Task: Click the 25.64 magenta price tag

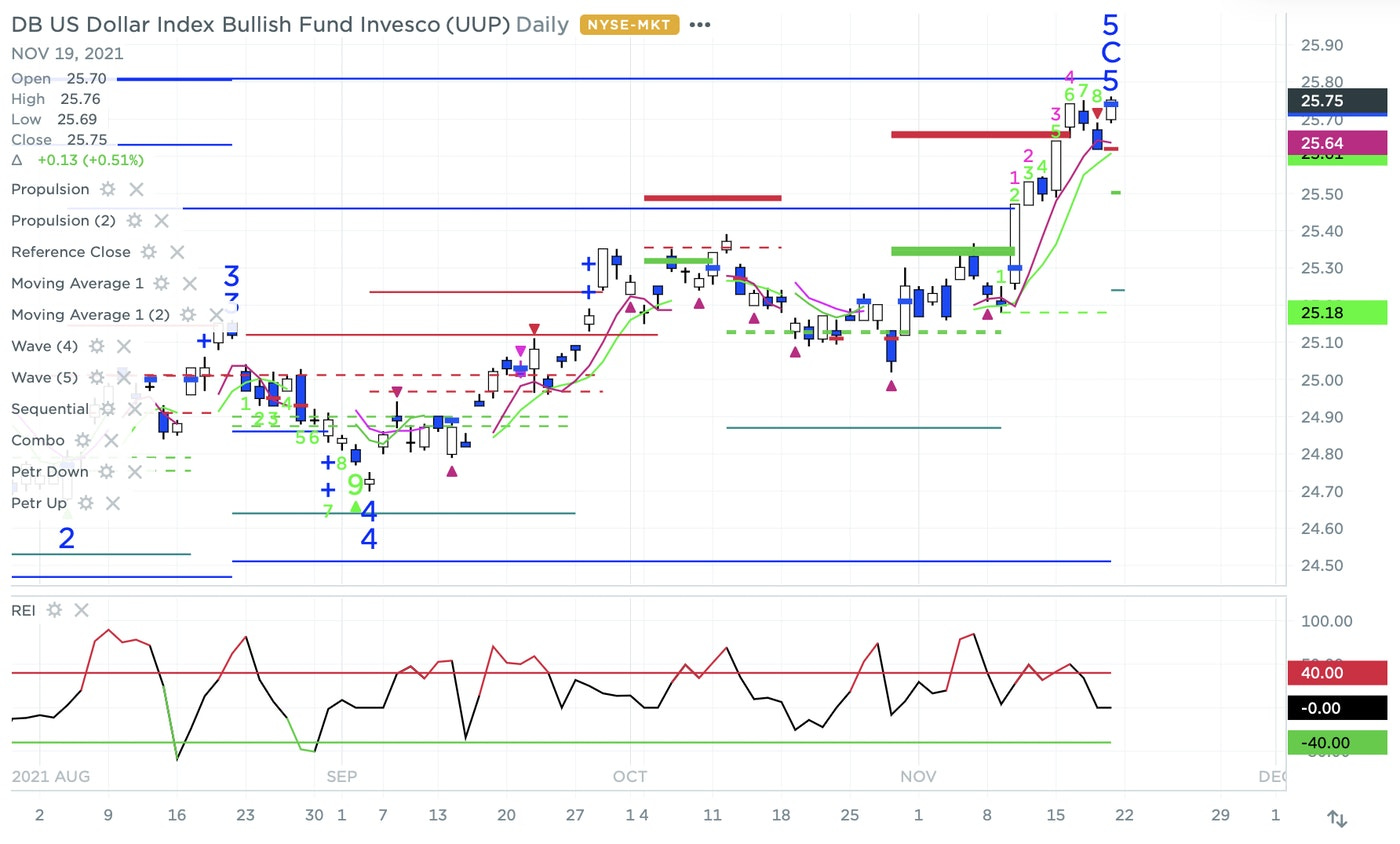Action: 1337,143
